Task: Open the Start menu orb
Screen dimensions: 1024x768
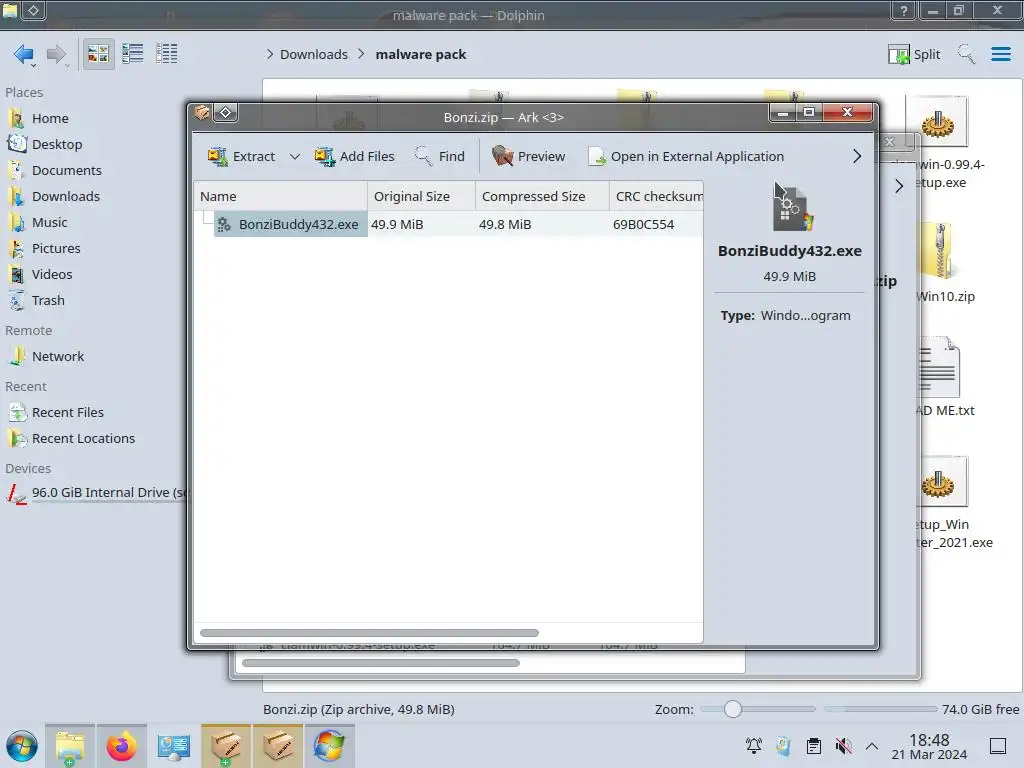Action: (22, 746)
